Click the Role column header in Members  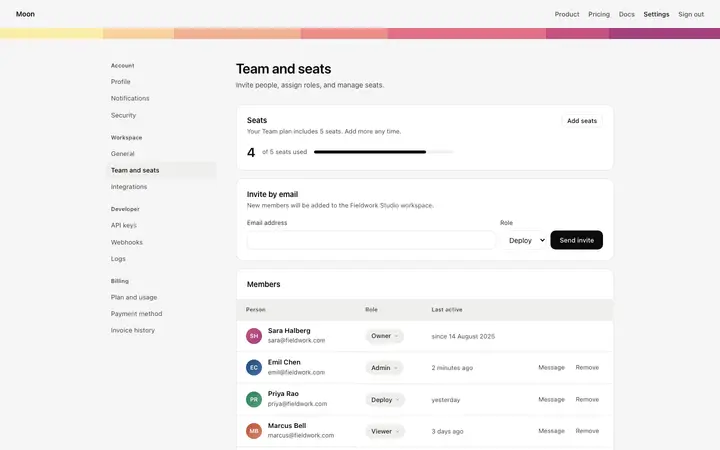coord(371,310)
